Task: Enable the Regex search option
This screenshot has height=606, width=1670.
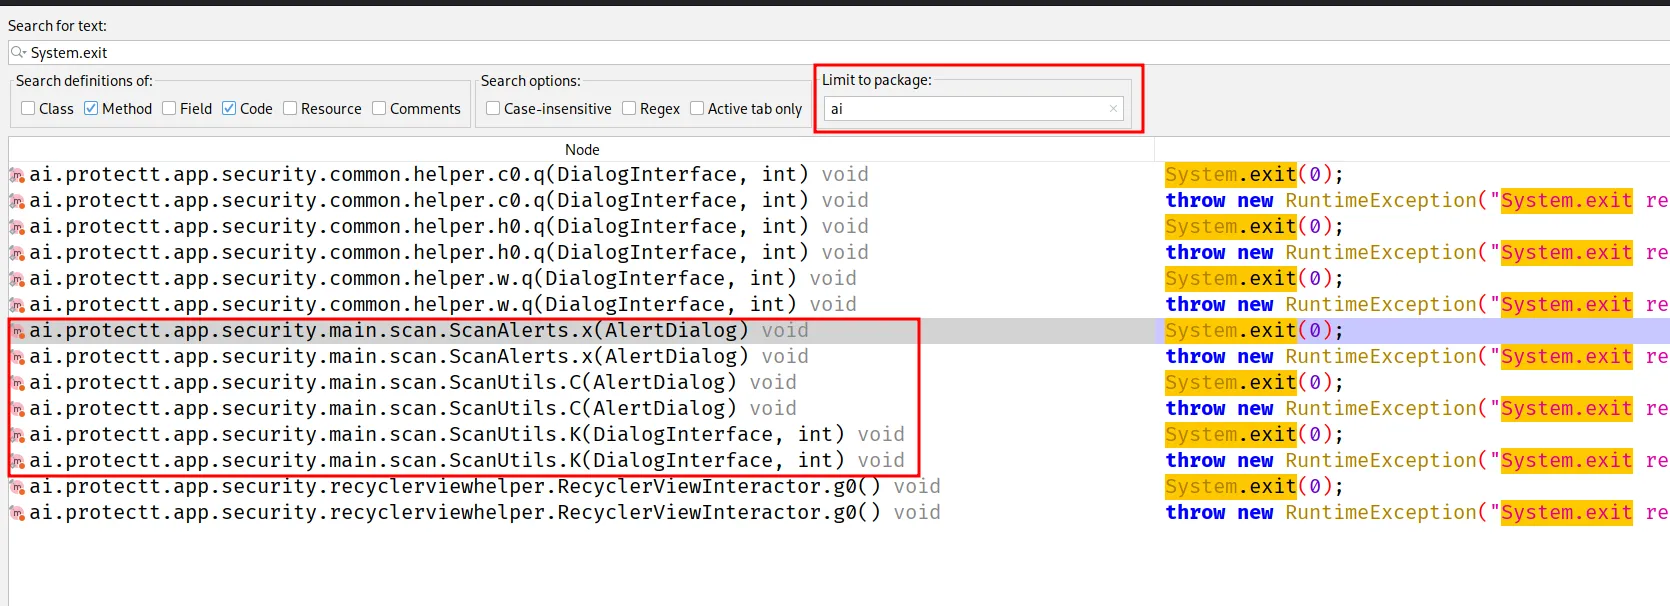Action: [x=629, y=108]
